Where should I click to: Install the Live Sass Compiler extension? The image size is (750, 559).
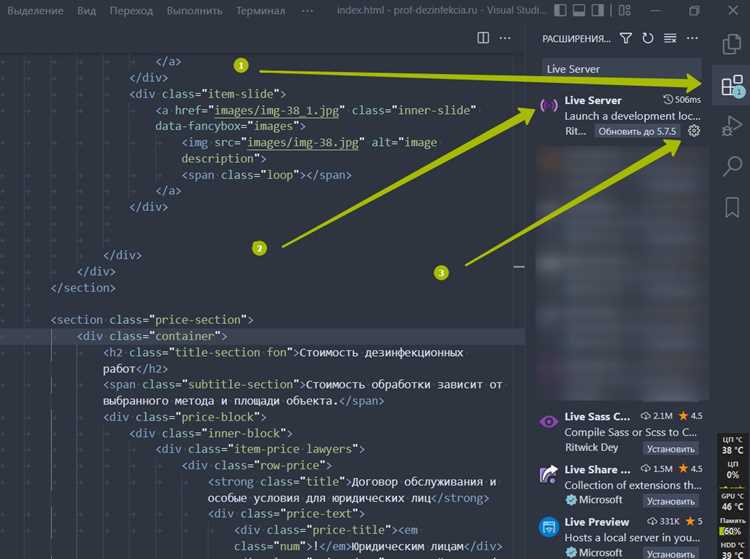point(671,449)
